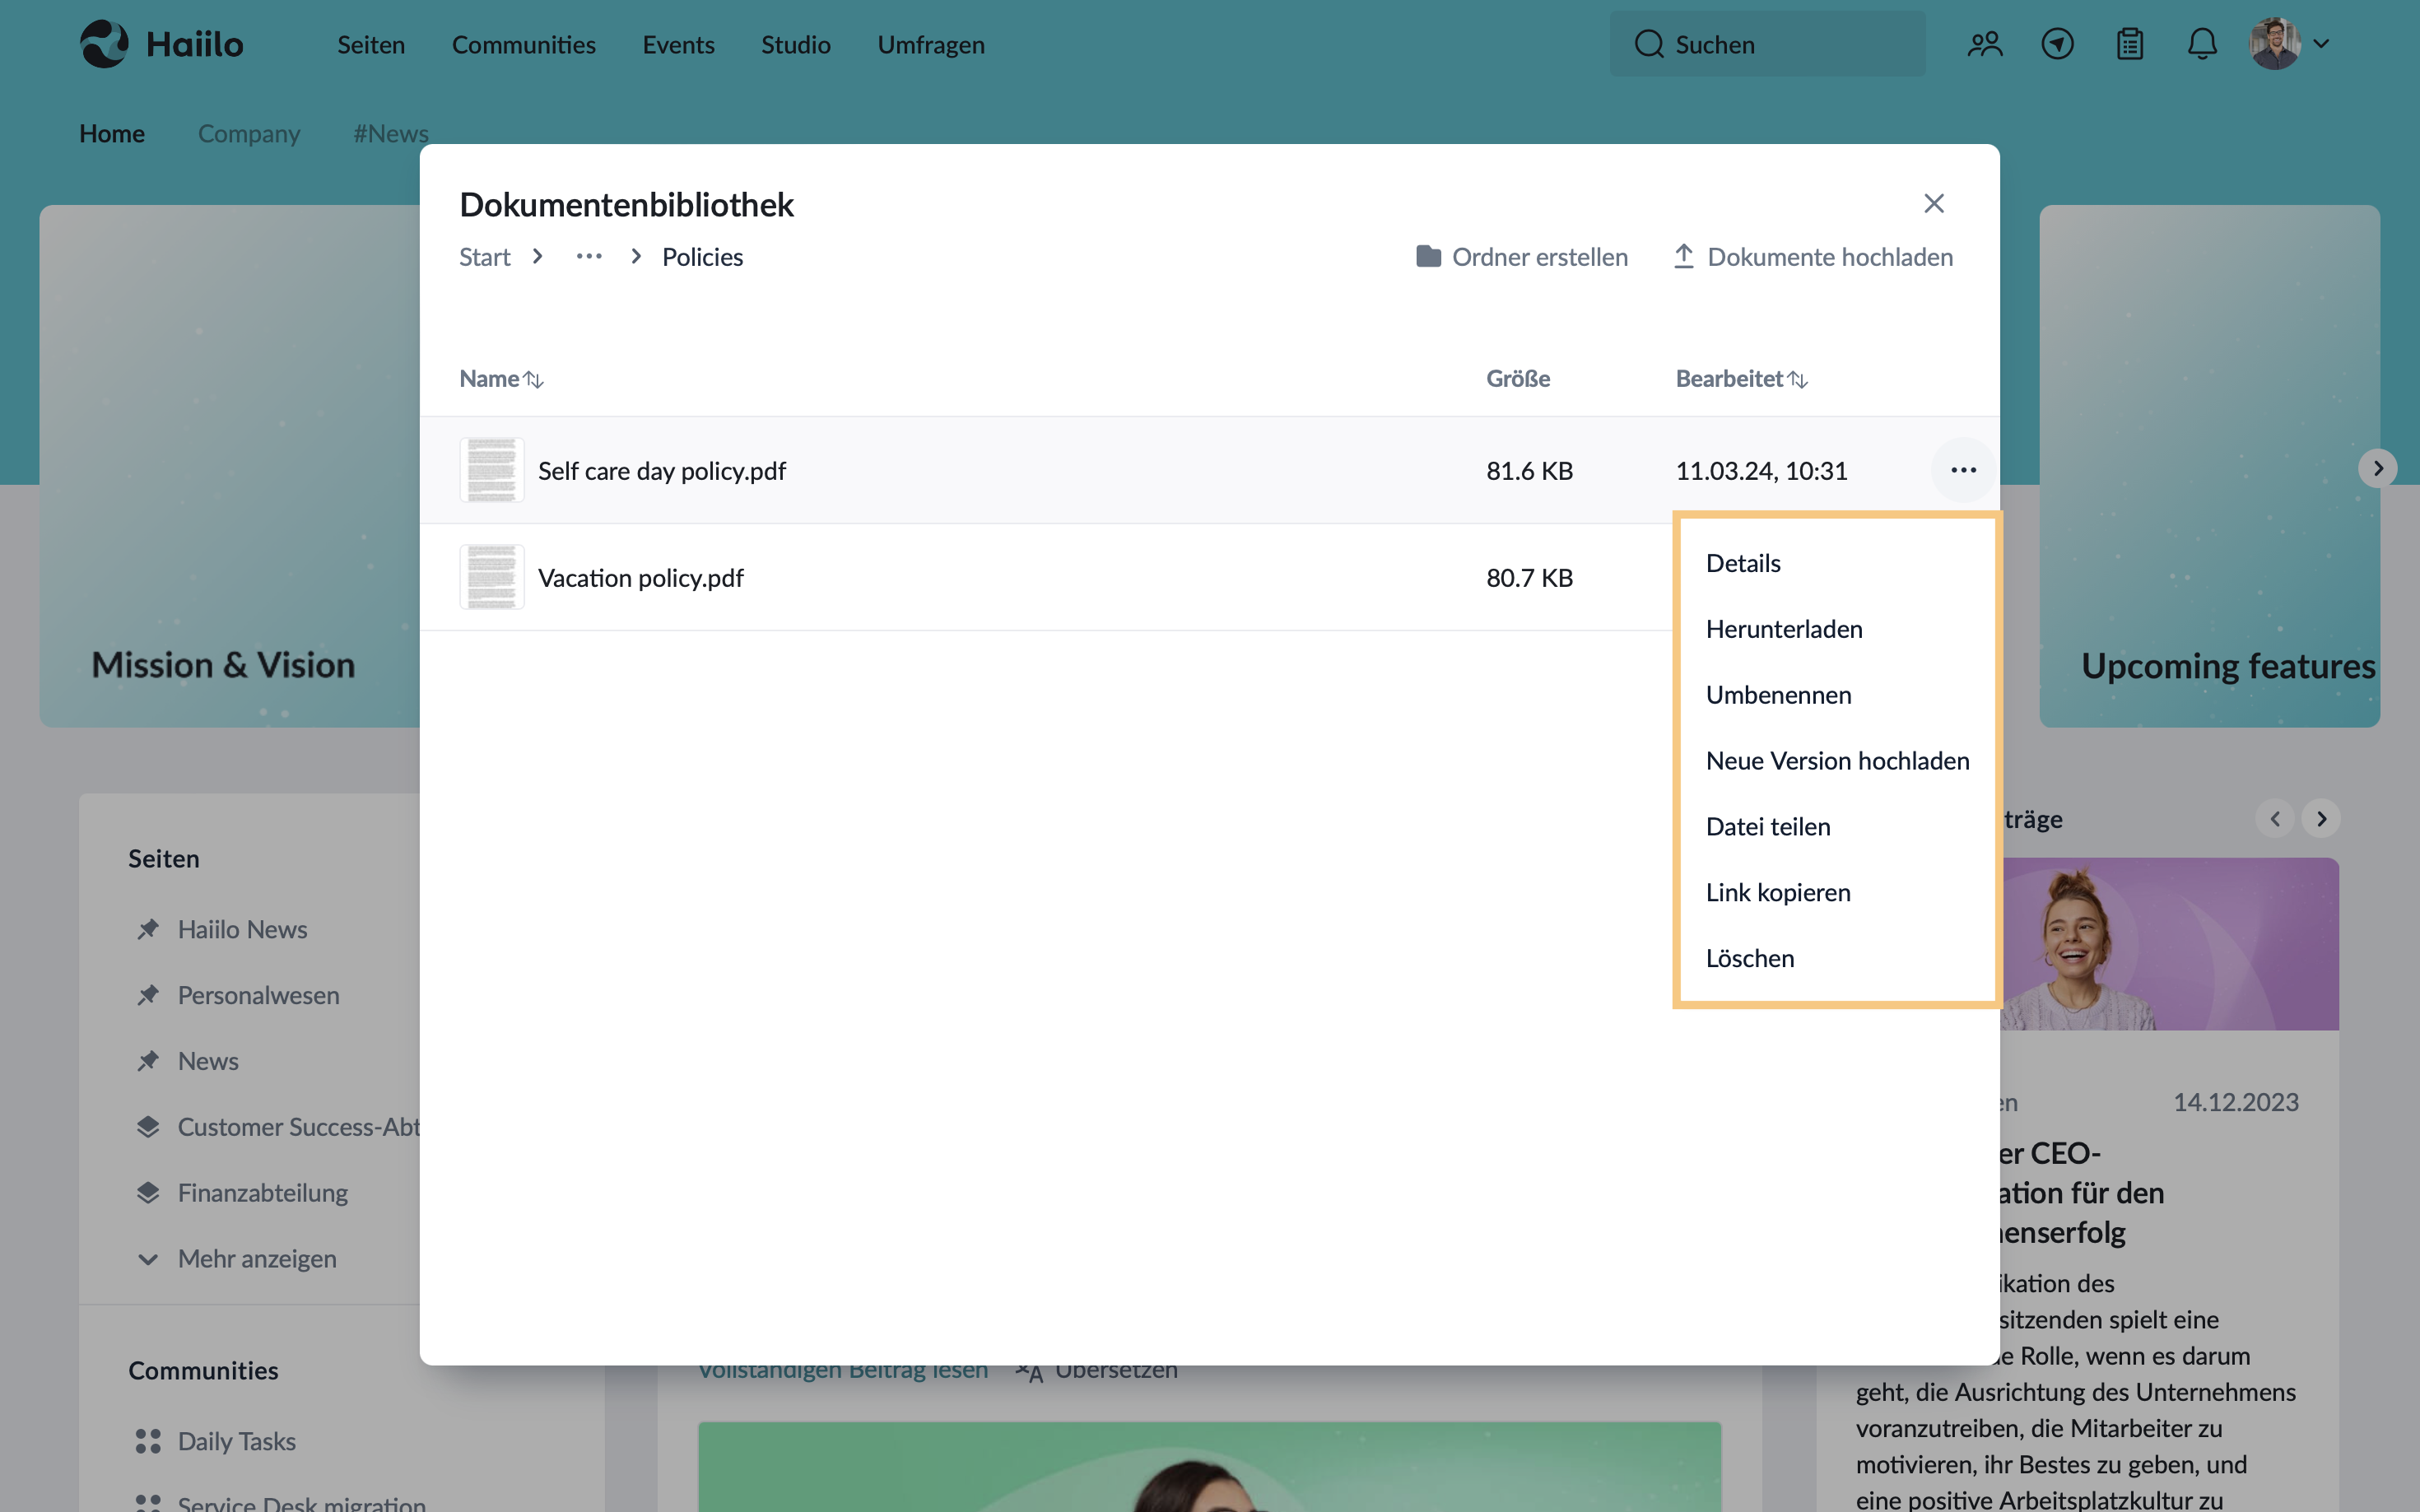
Task: Click the compass navigation icon
Action: (x=2057, y=44)
